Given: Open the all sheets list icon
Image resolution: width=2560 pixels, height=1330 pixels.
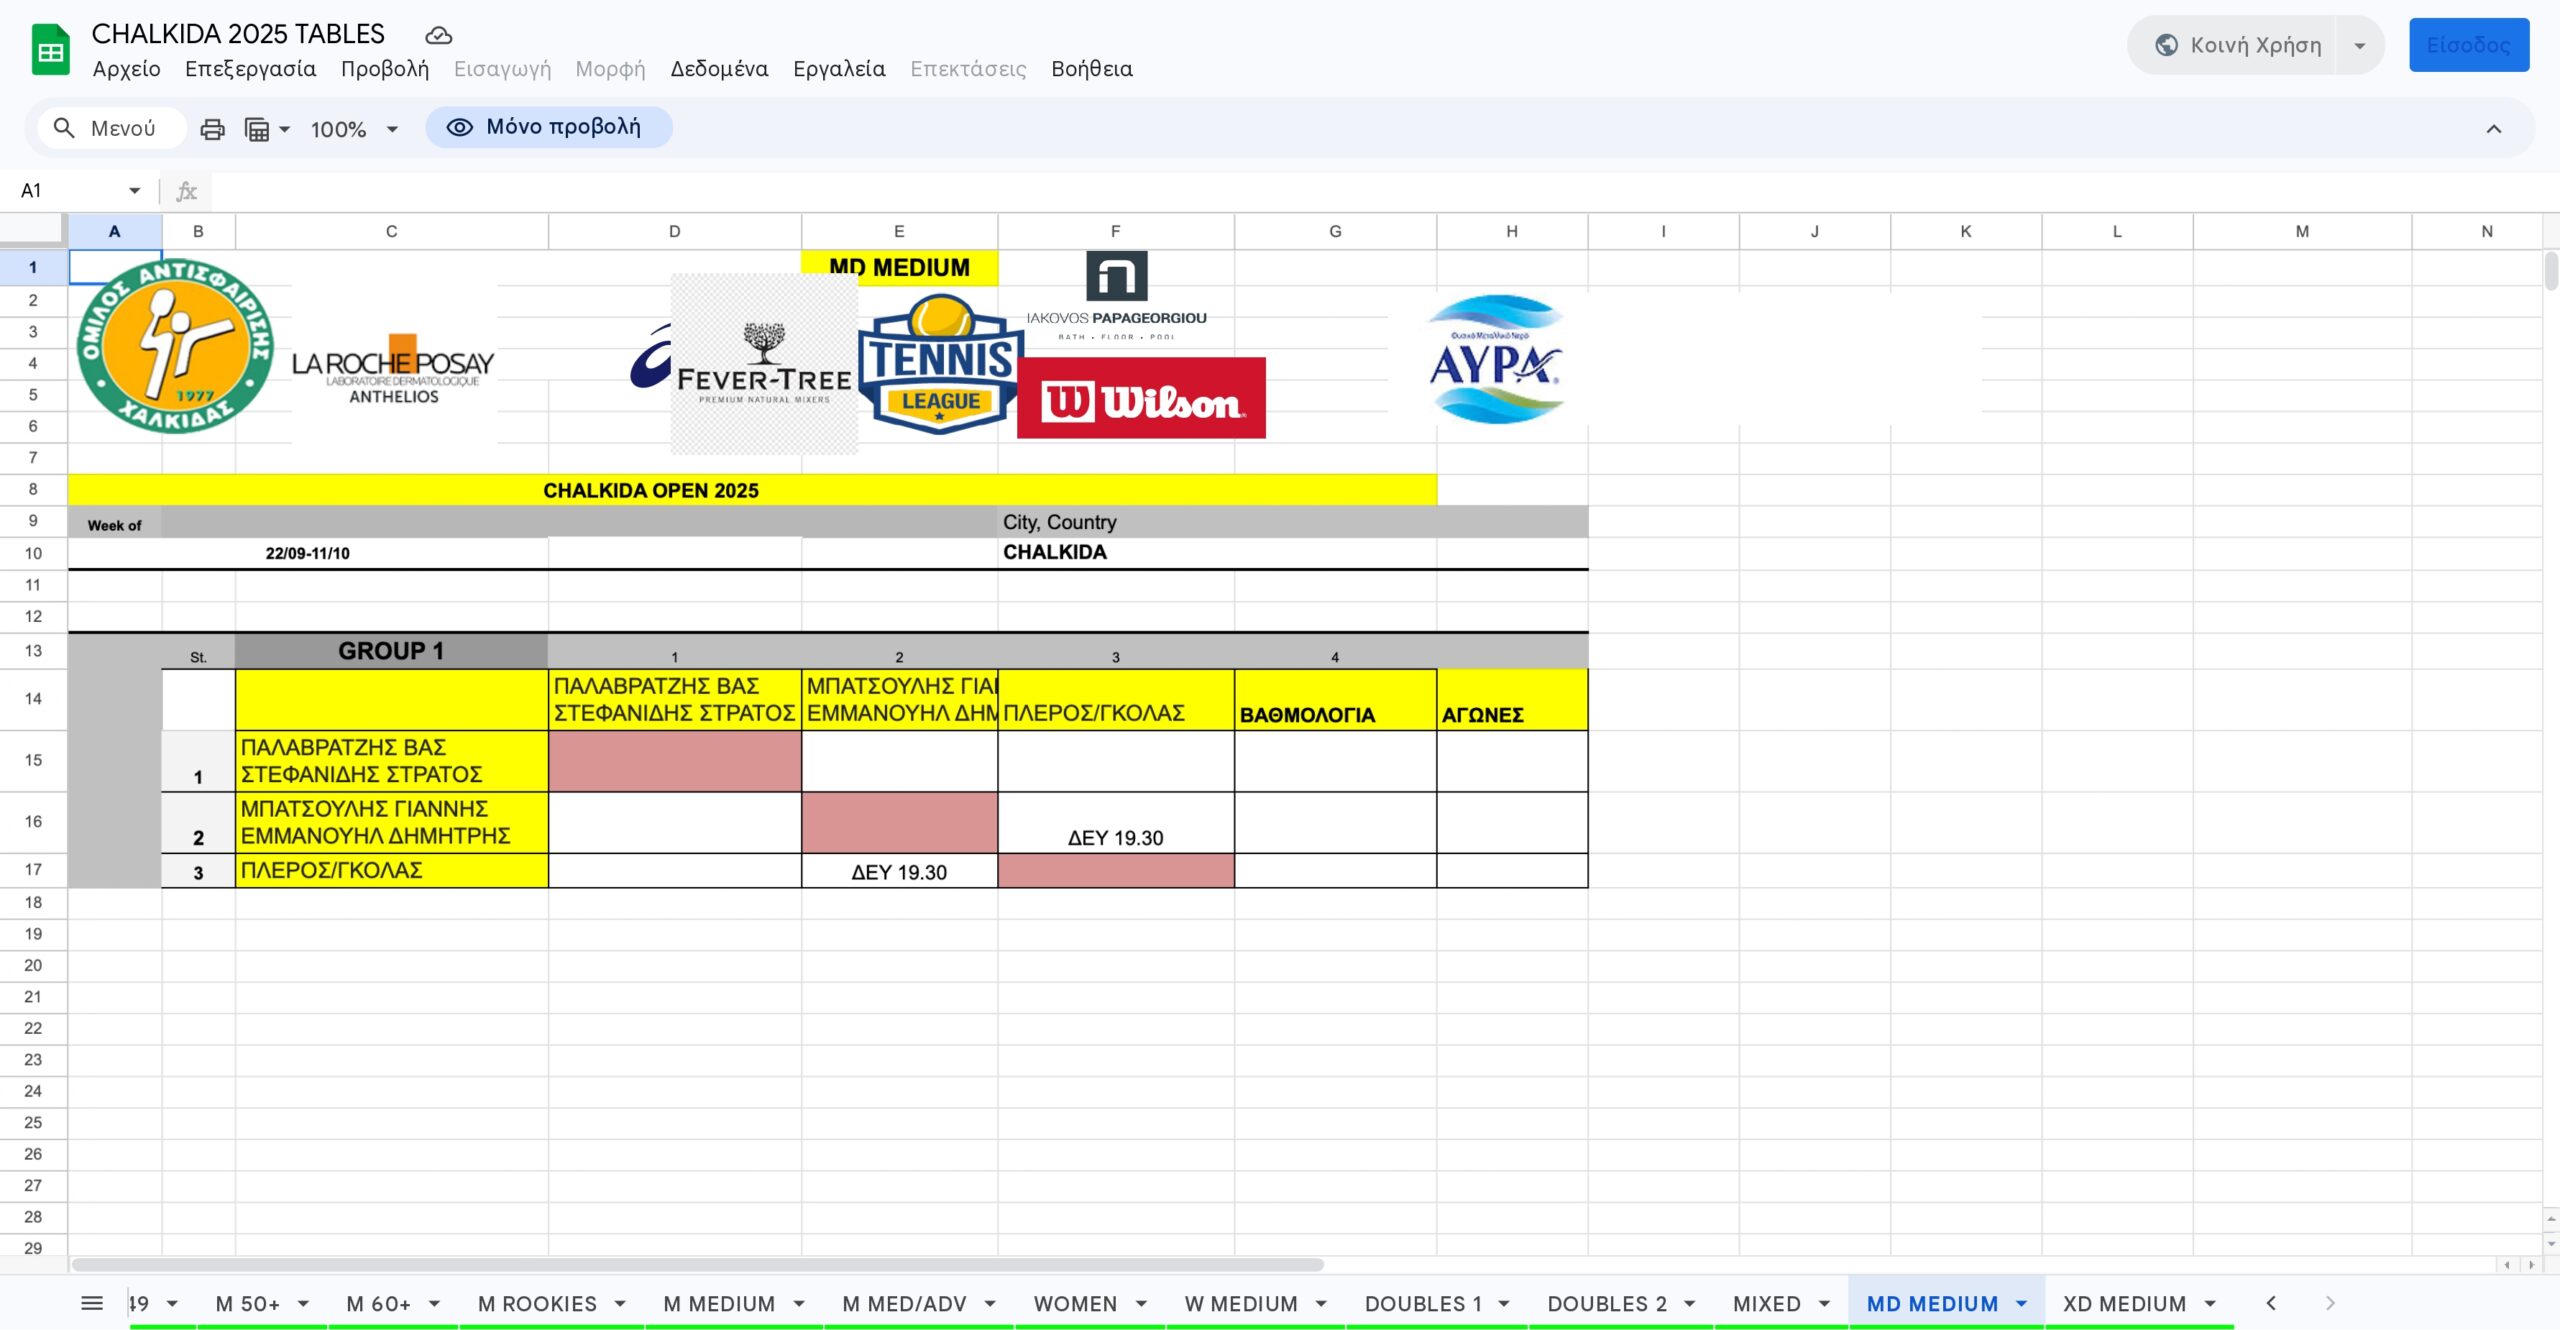Looking at the screenshot, I should 92,1303.
